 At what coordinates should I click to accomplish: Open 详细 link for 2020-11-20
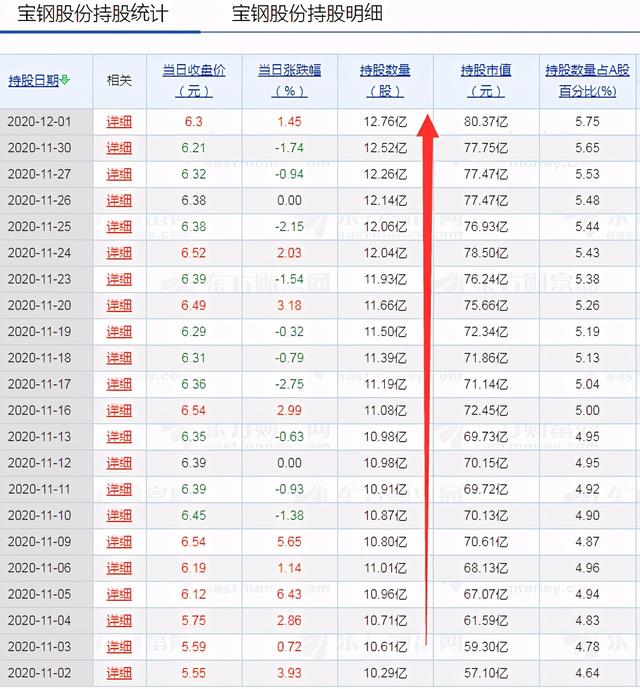click(x=119, y=305)
